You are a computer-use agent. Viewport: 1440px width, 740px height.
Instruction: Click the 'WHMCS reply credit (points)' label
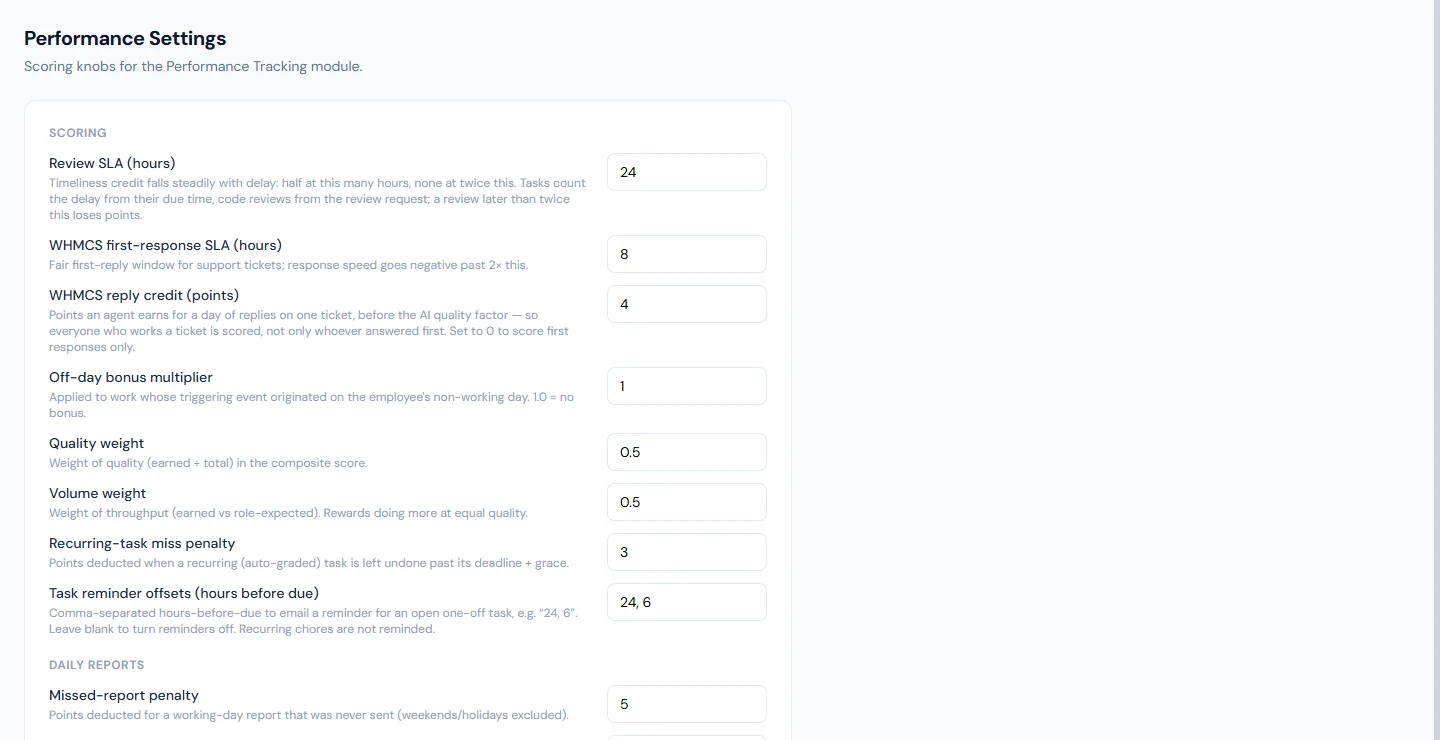(144, 295)
